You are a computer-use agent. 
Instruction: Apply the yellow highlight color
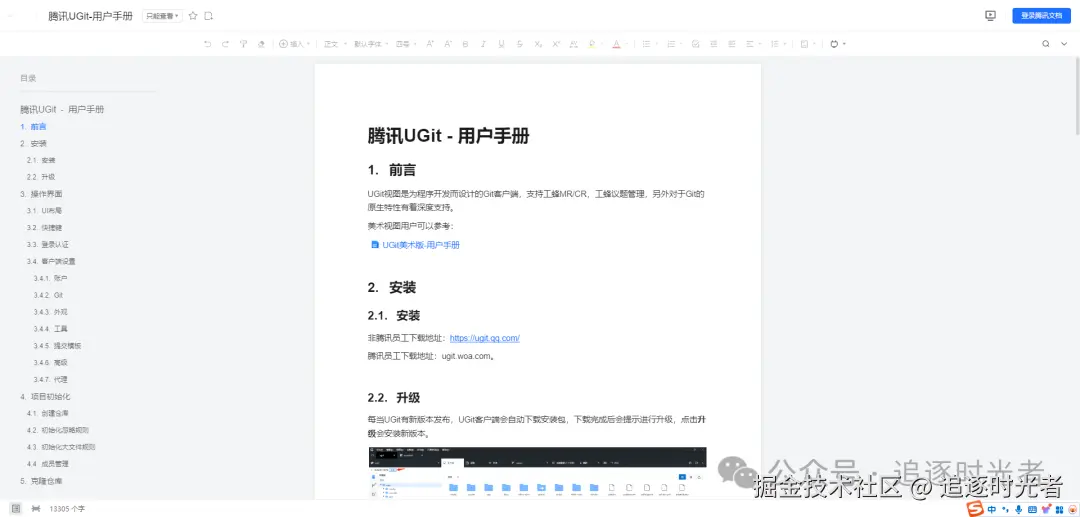tap(592, 44)
